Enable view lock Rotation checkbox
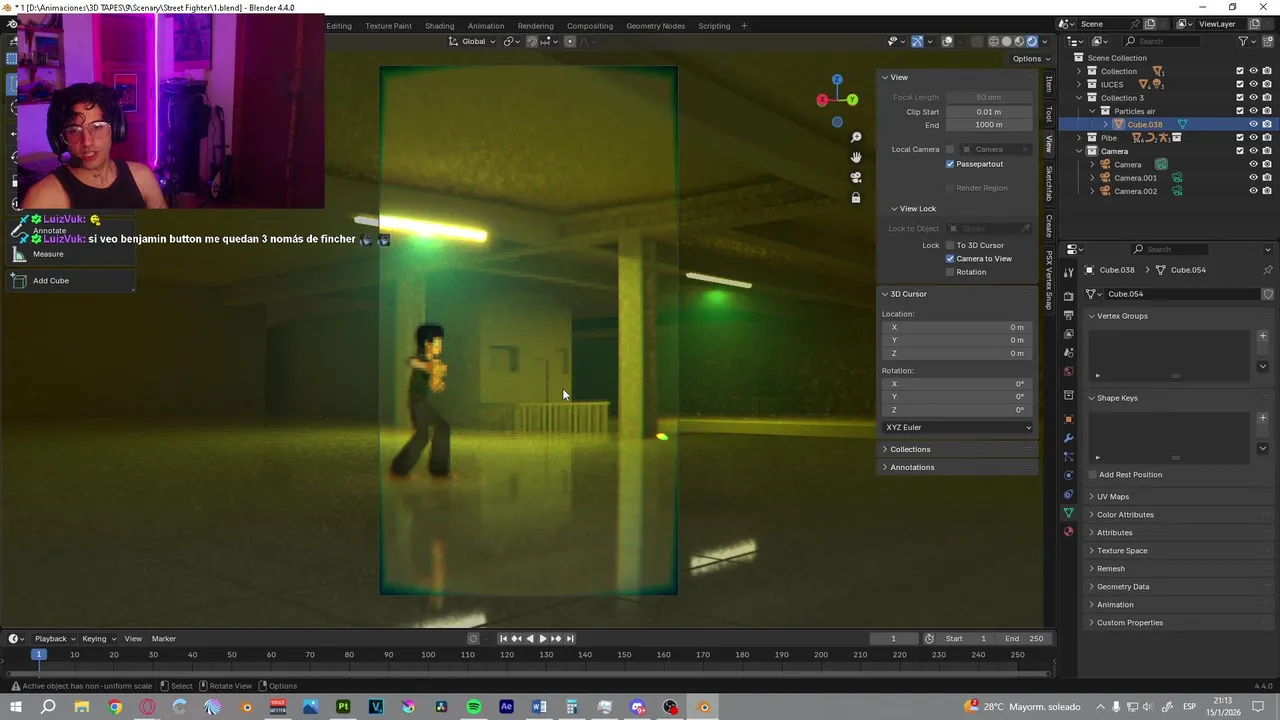 tap(950, 272)
